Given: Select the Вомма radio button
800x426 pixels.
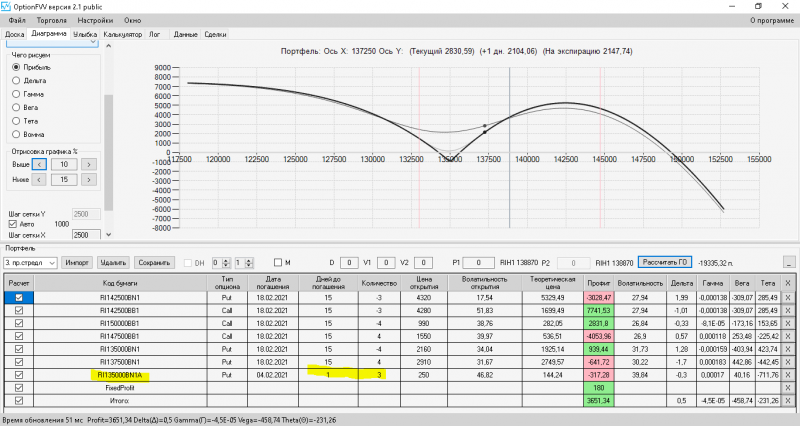Looking at the screenshot, I should [16, 135].
